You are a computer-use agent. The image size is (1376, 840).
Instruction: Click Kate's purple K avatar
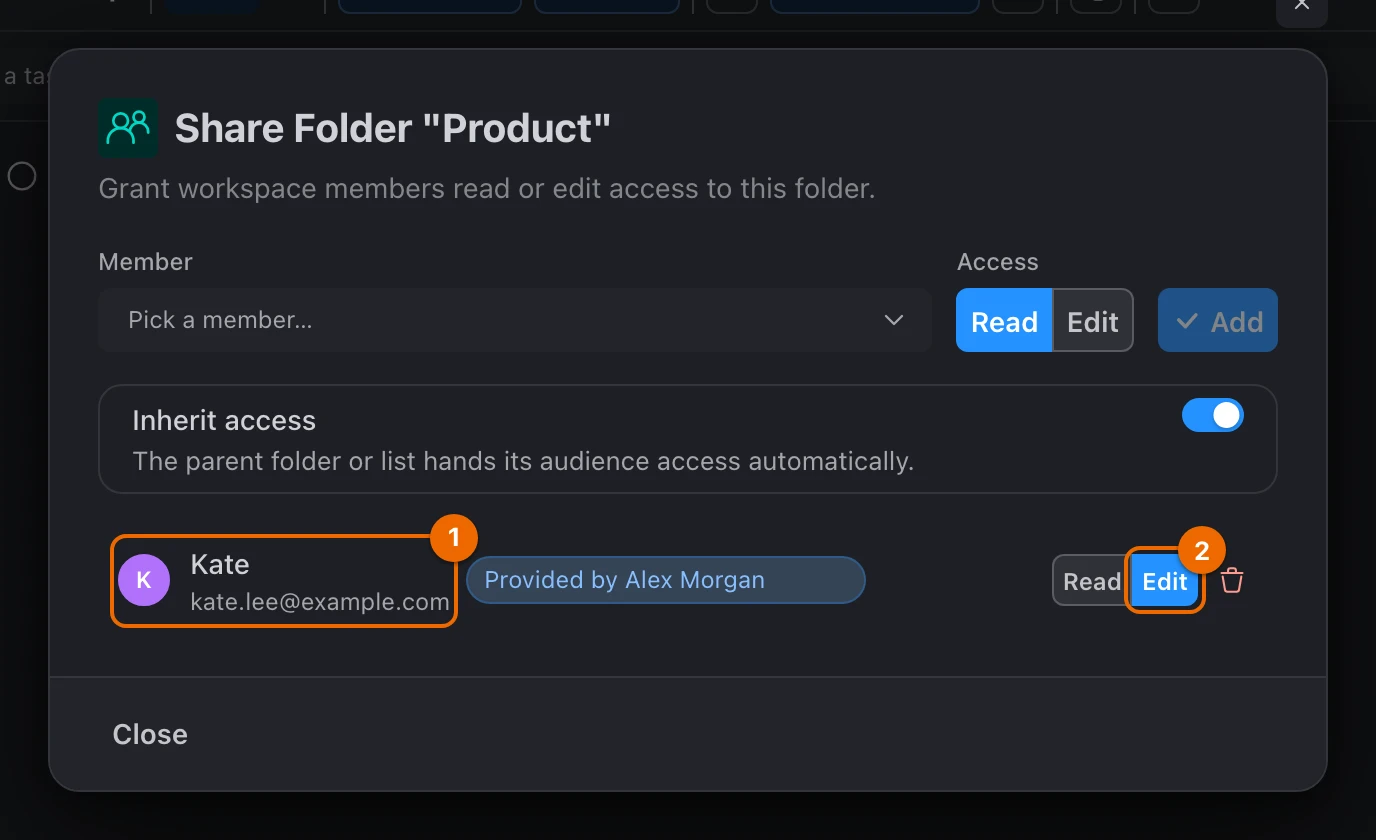coord(144,581)
